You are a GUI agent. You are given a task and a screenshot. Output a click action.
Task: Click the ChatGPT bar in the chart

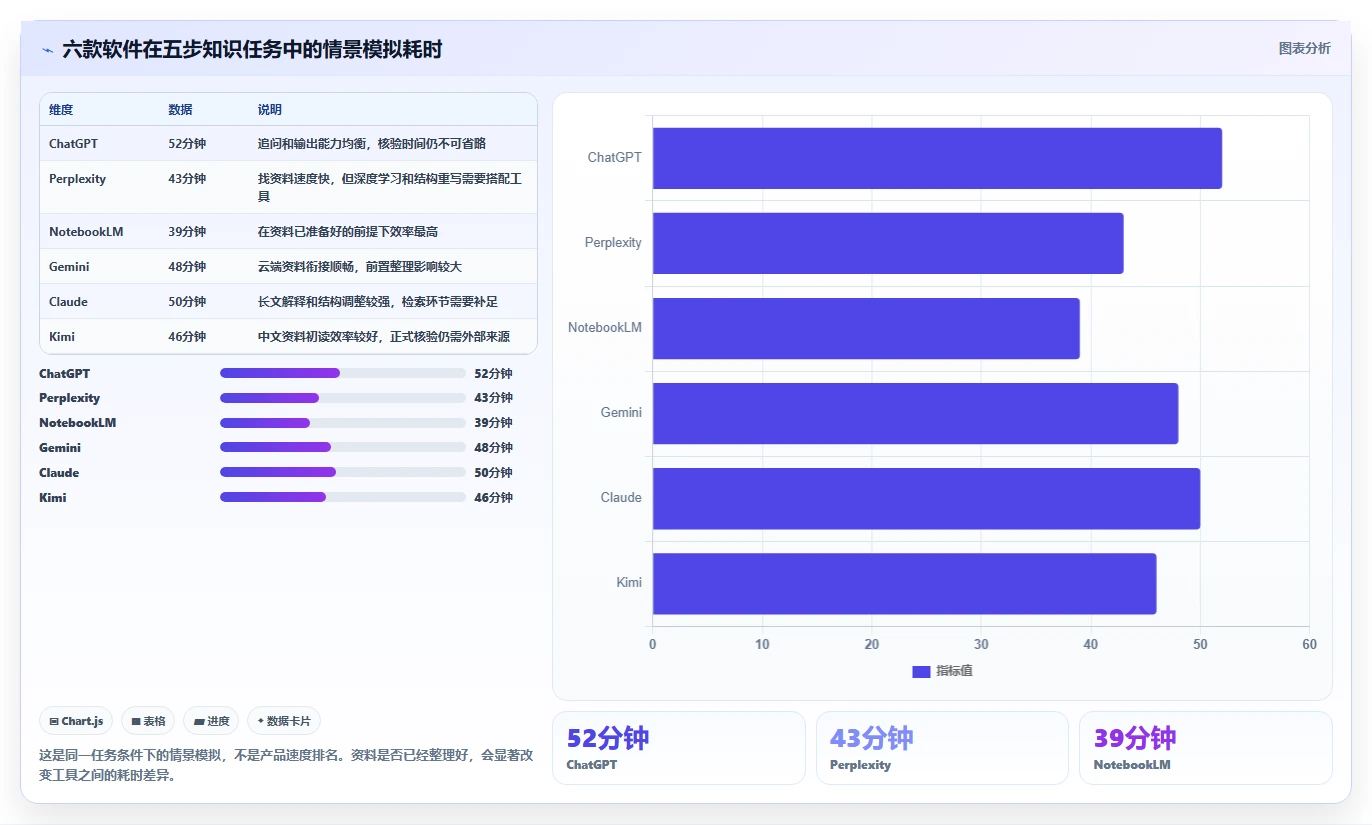tap(937, 158)
